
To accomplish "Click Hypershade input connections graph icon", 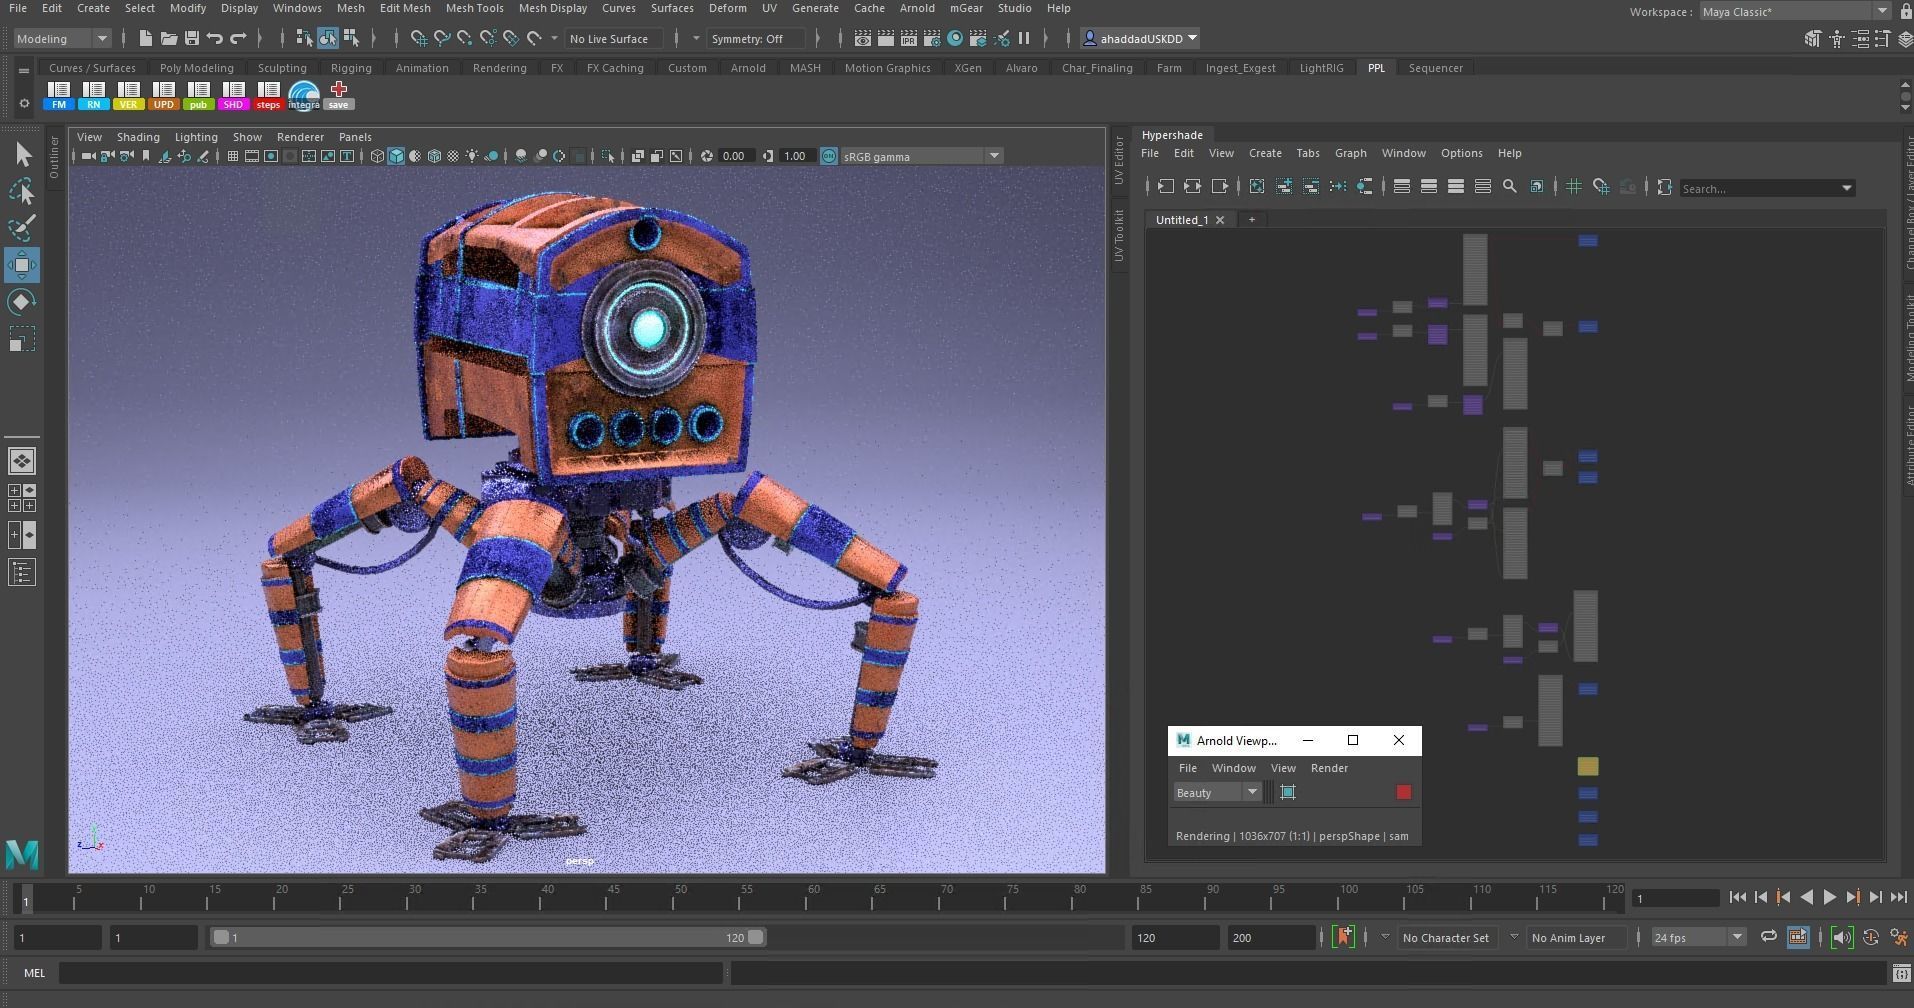I will pos(1166,187).
